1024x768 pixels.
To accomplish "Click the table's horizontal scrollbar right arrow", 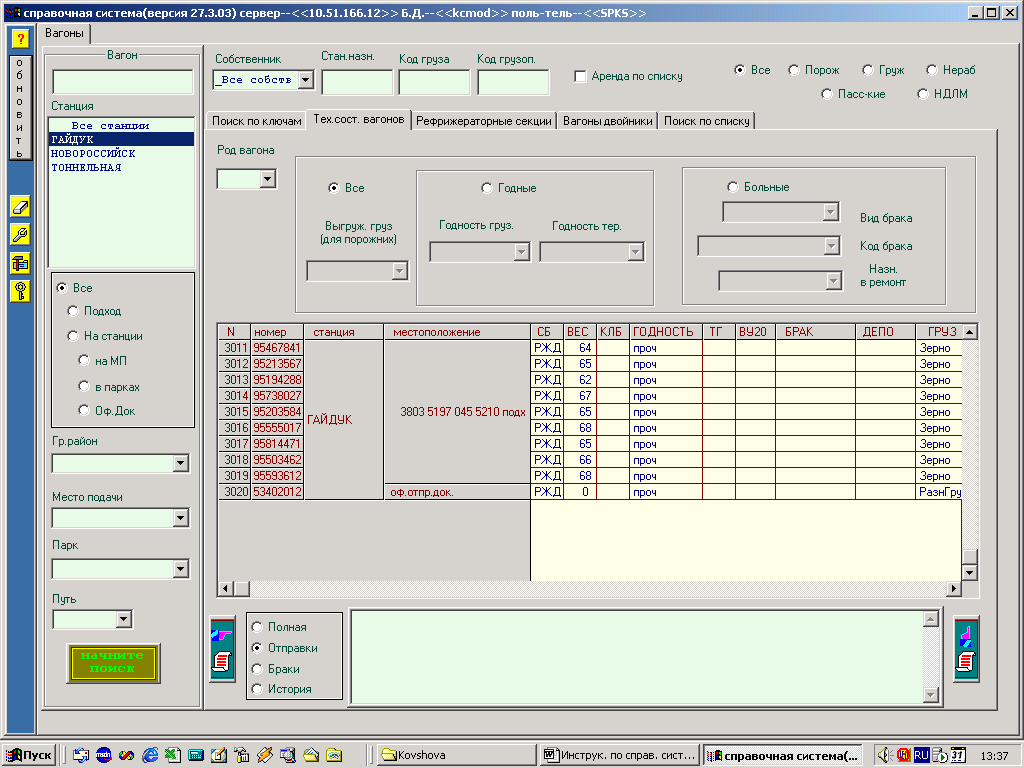I will point(953,589).
